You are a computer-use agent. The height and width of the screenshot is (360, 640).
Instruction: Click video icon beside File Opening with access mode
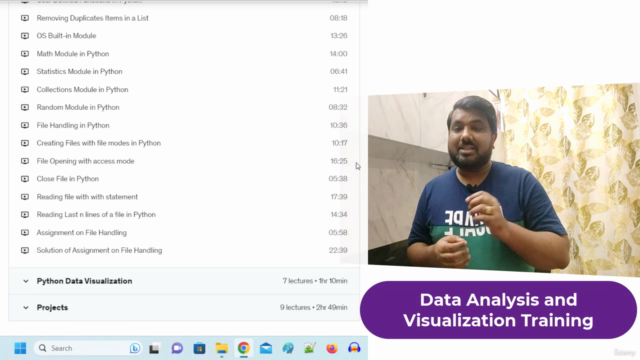pyautogui.click(x=25, y=161)
